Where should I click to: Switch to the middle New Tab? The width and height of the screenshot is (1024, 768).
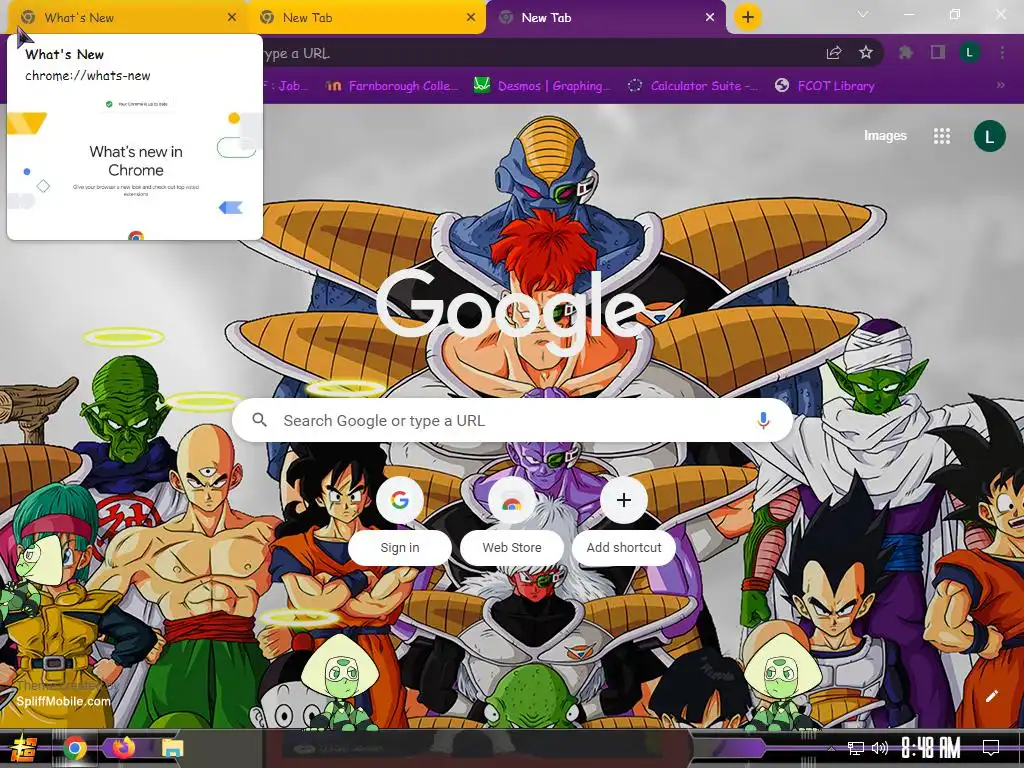(366, 18)
